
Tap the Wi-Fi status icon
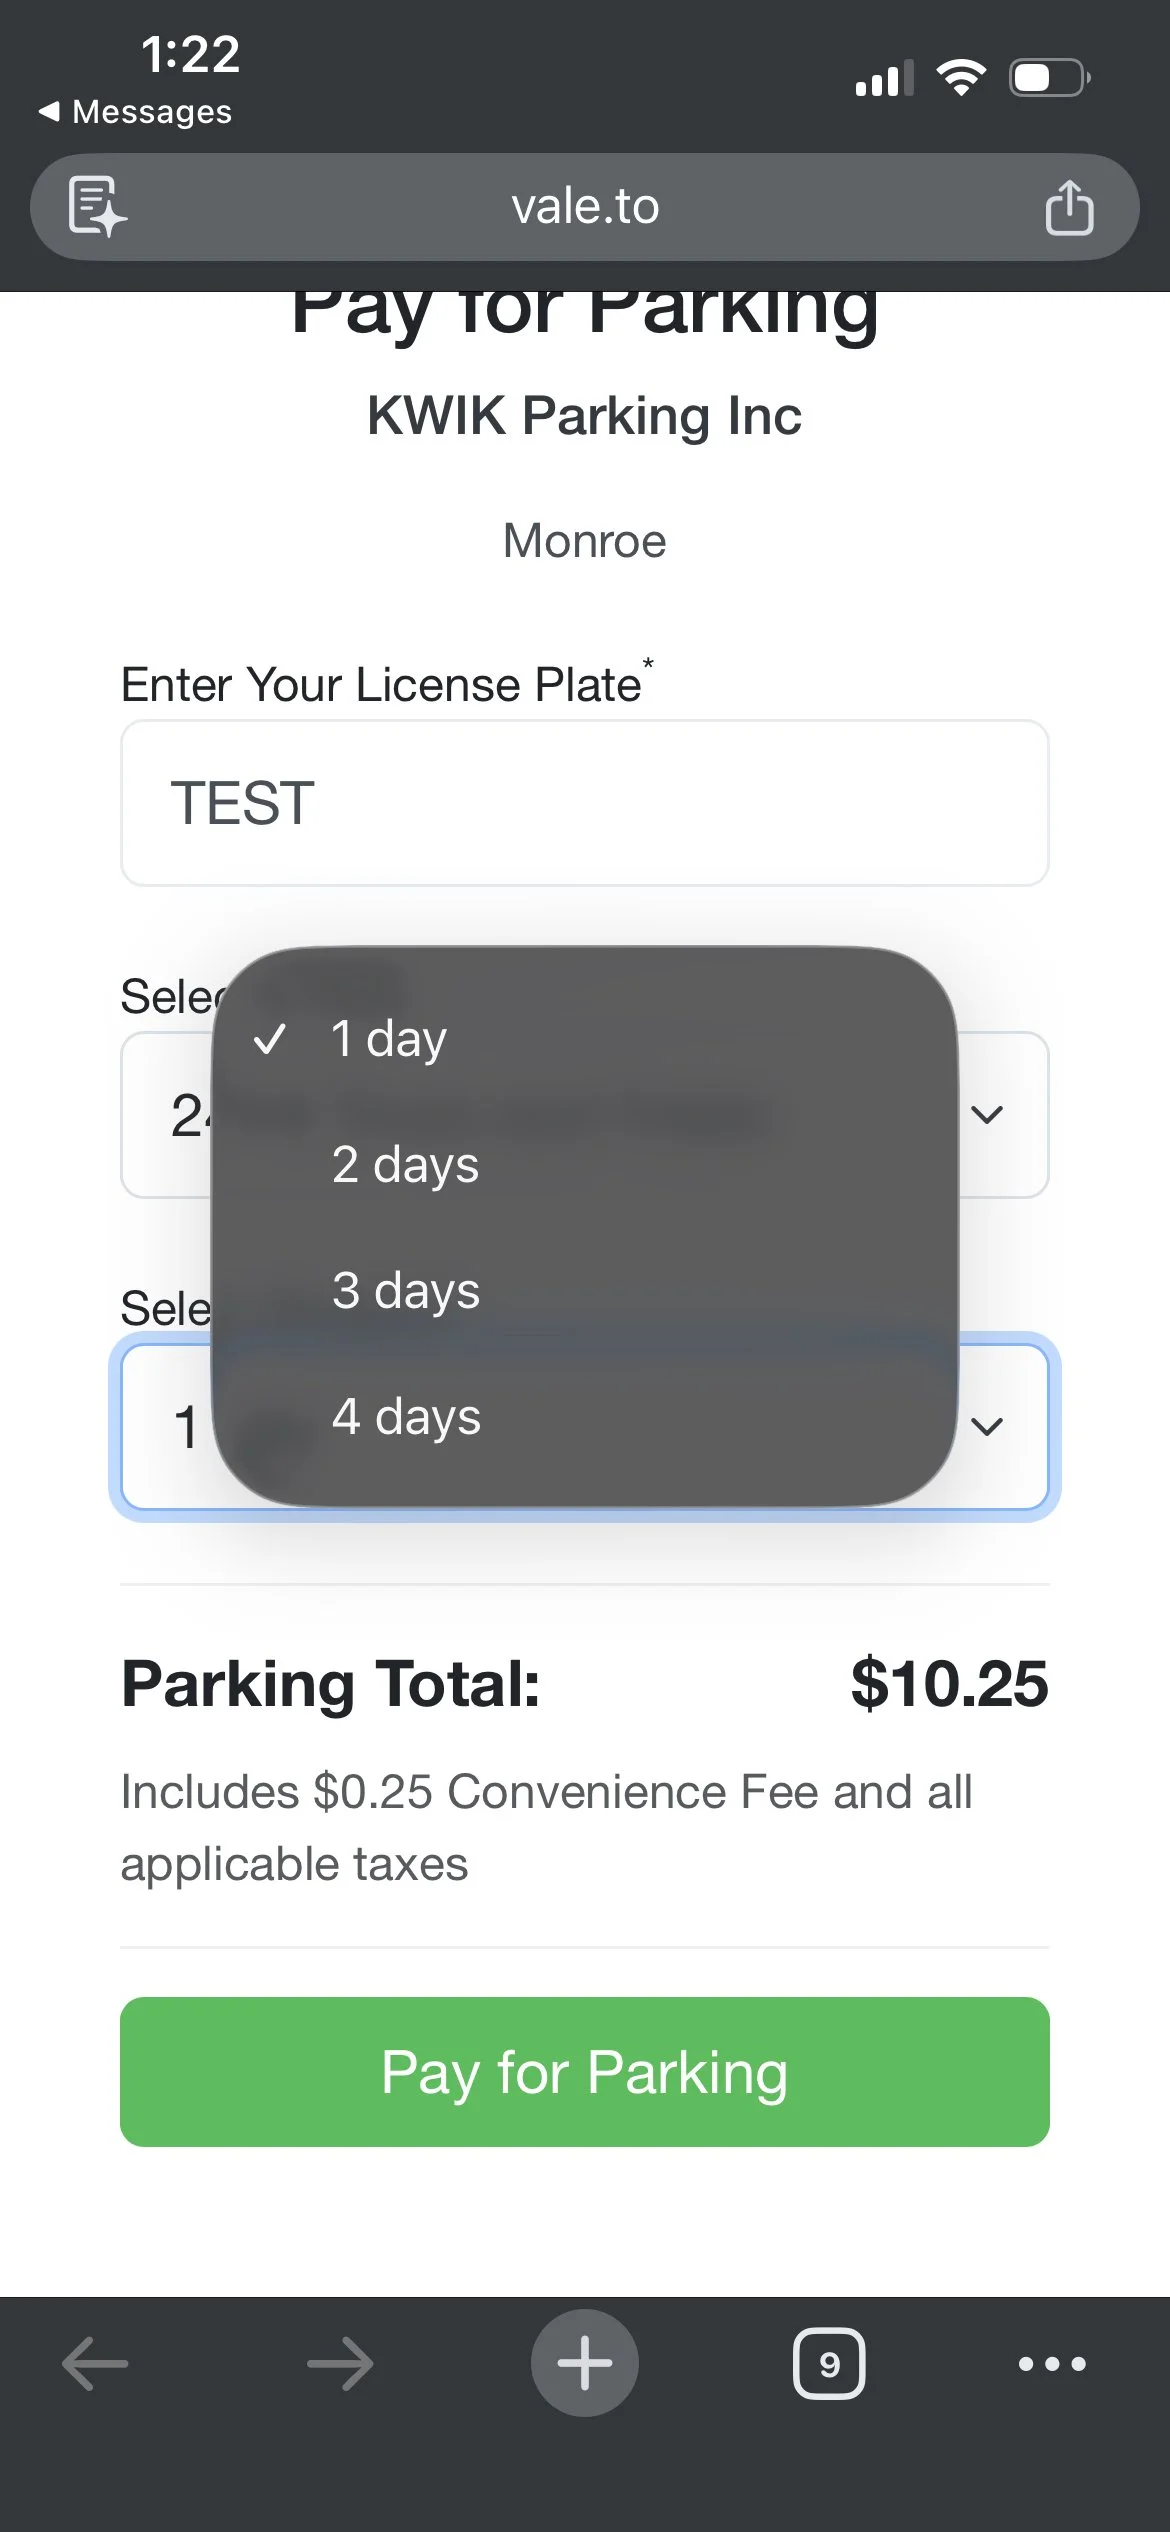961,78
